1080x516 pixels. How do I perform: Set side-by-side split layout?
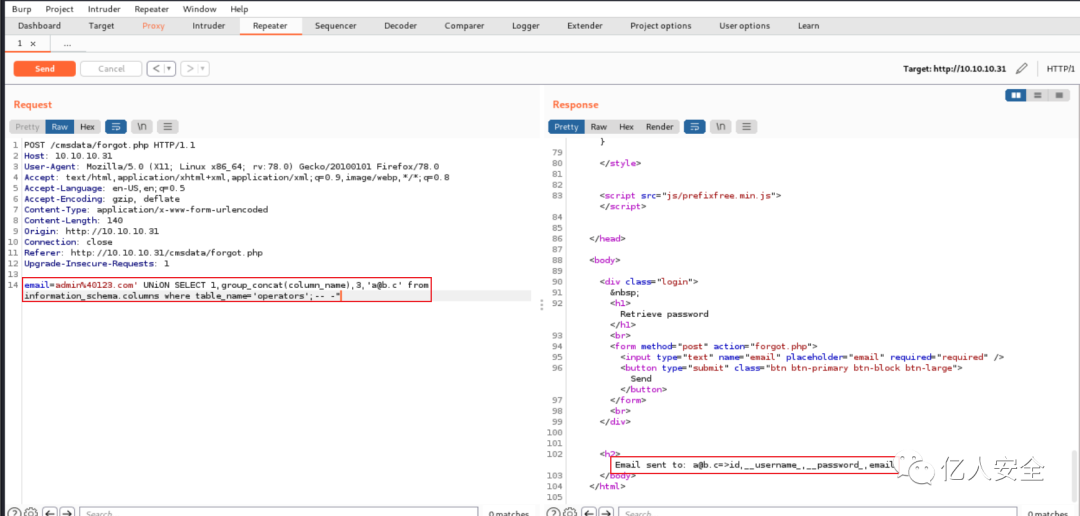click(1015, 95)
